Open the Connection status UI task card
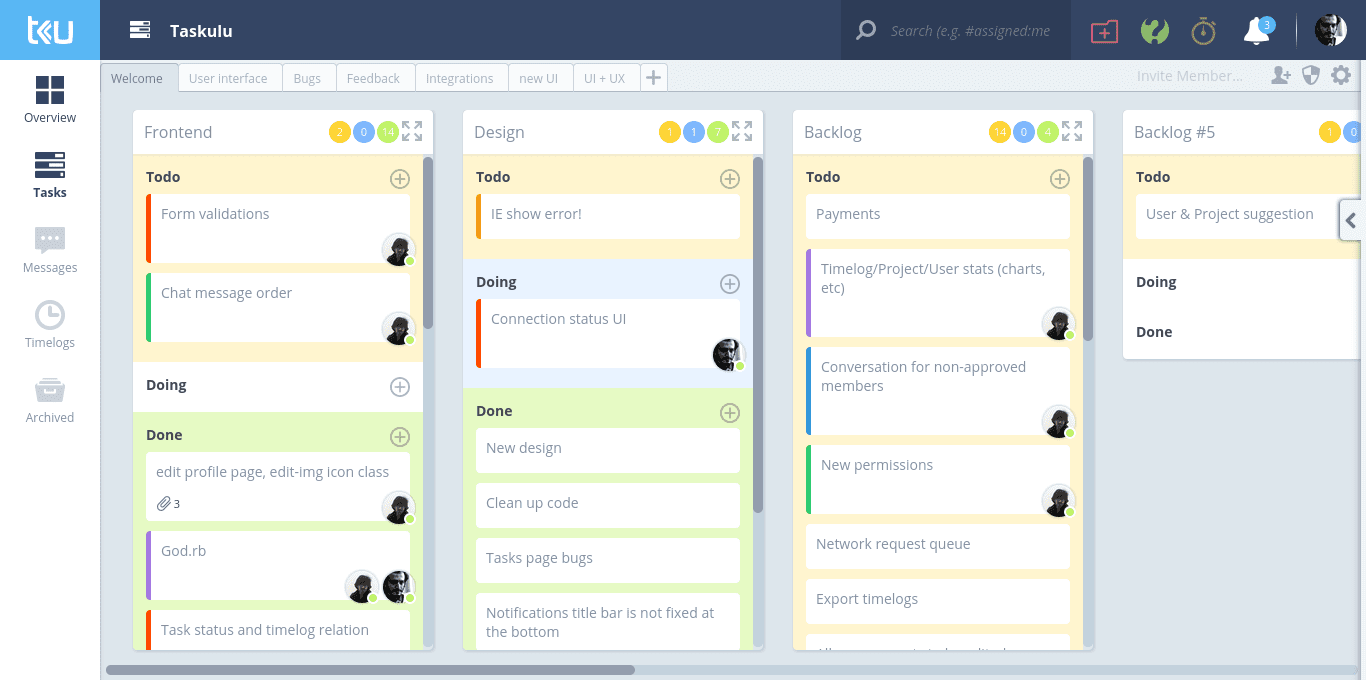The width and height of the screenshot is (1366, 680). 608,333
